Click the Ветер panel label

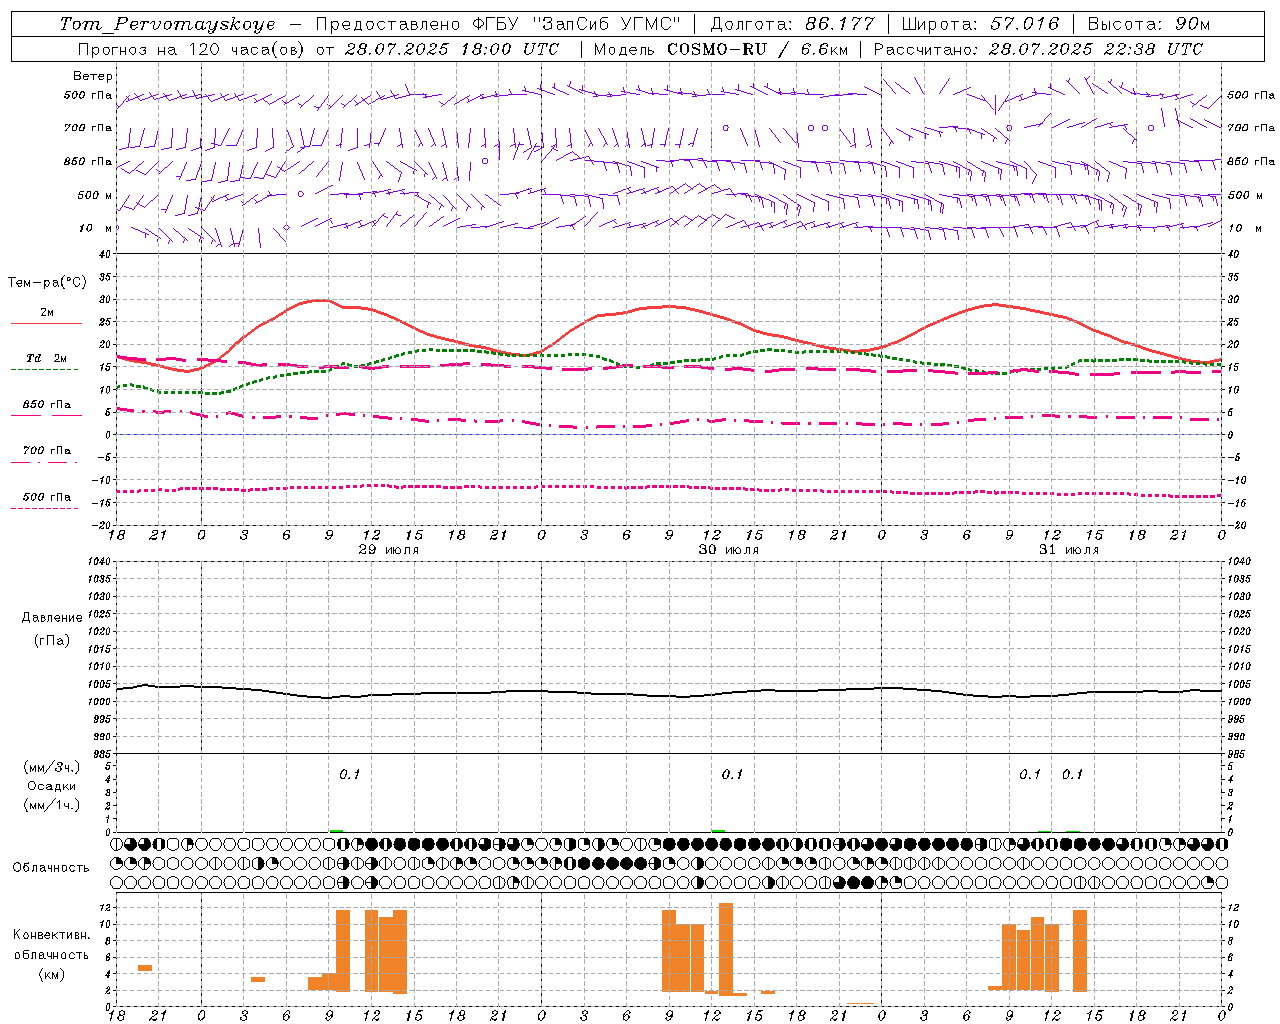[x=93, y=76]
